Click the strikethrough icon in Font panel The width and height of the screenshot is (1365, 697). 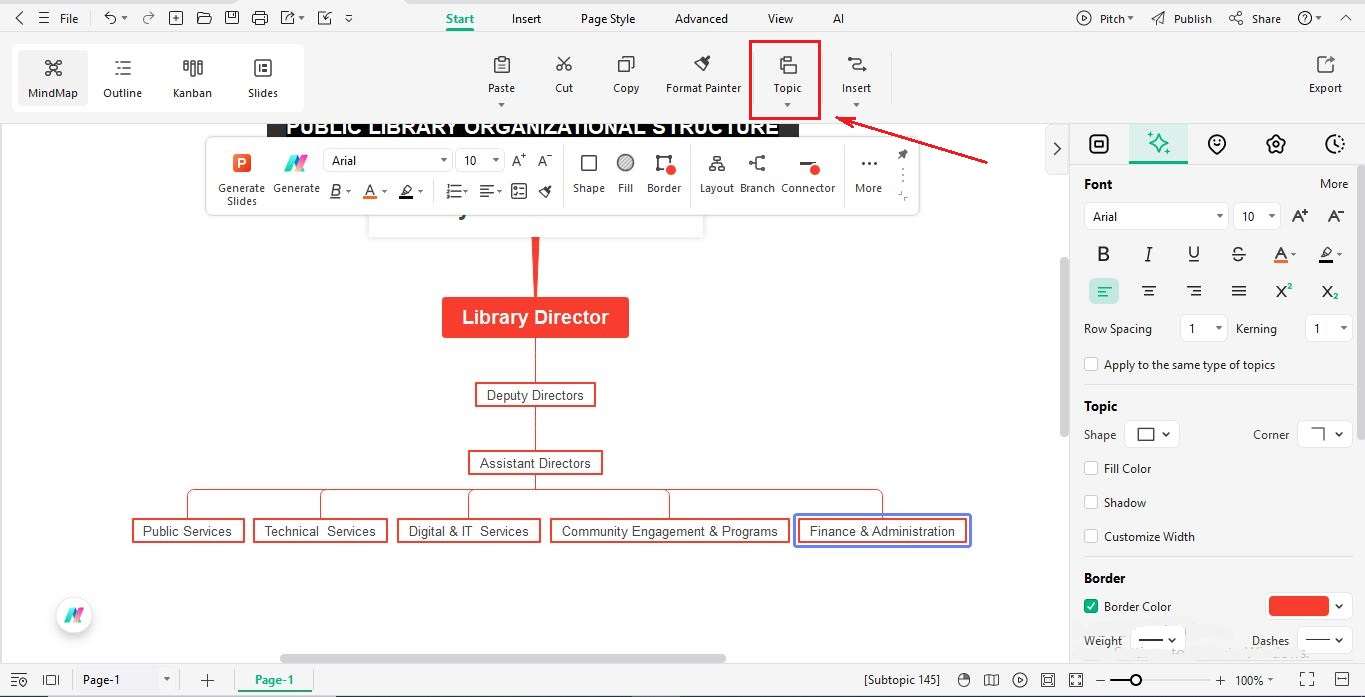1238,254
